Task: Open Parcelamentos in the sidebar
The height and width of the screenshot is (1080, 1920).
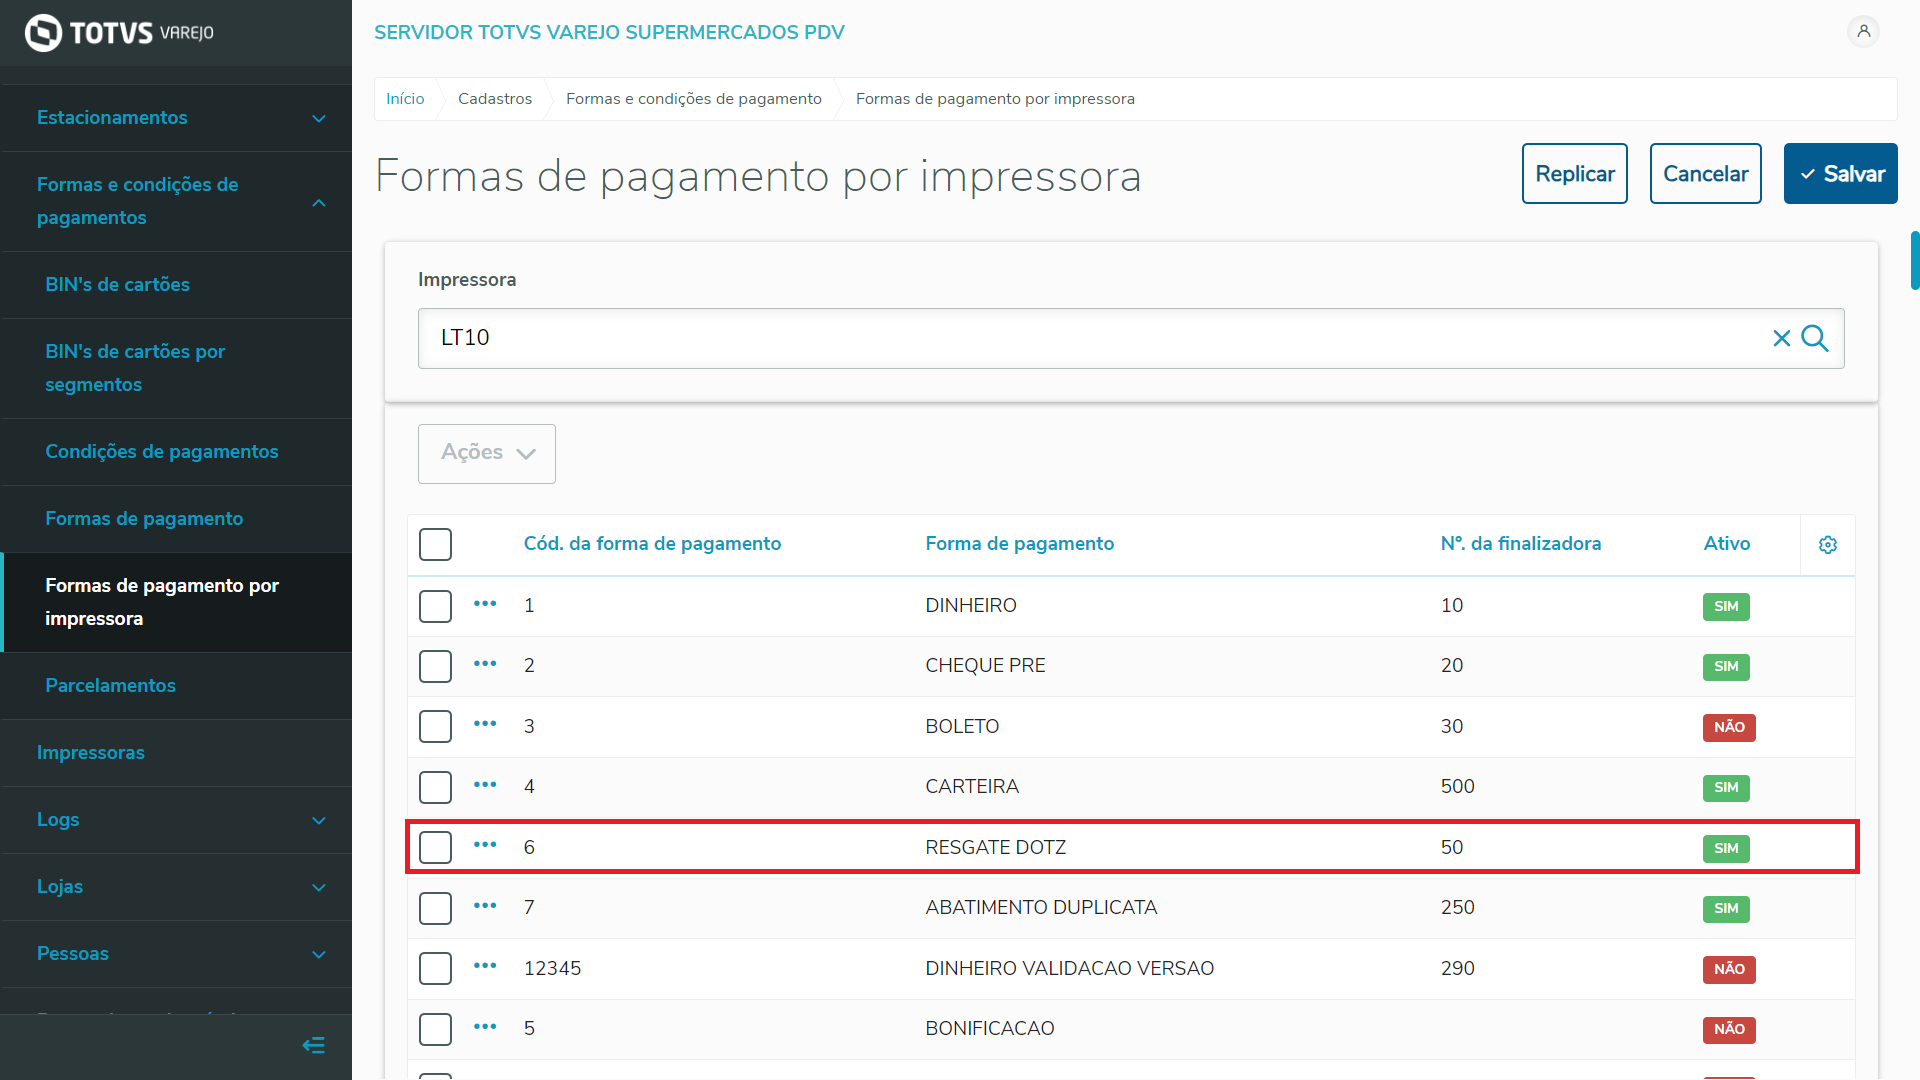Action: [110, 686]
